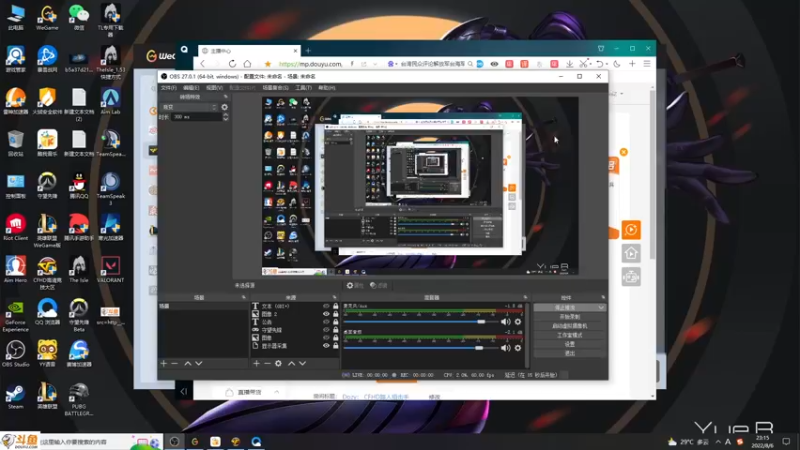Toggle visibility eye of the game capture source
This screenshot has height=450, width=800.
point(326,330)
